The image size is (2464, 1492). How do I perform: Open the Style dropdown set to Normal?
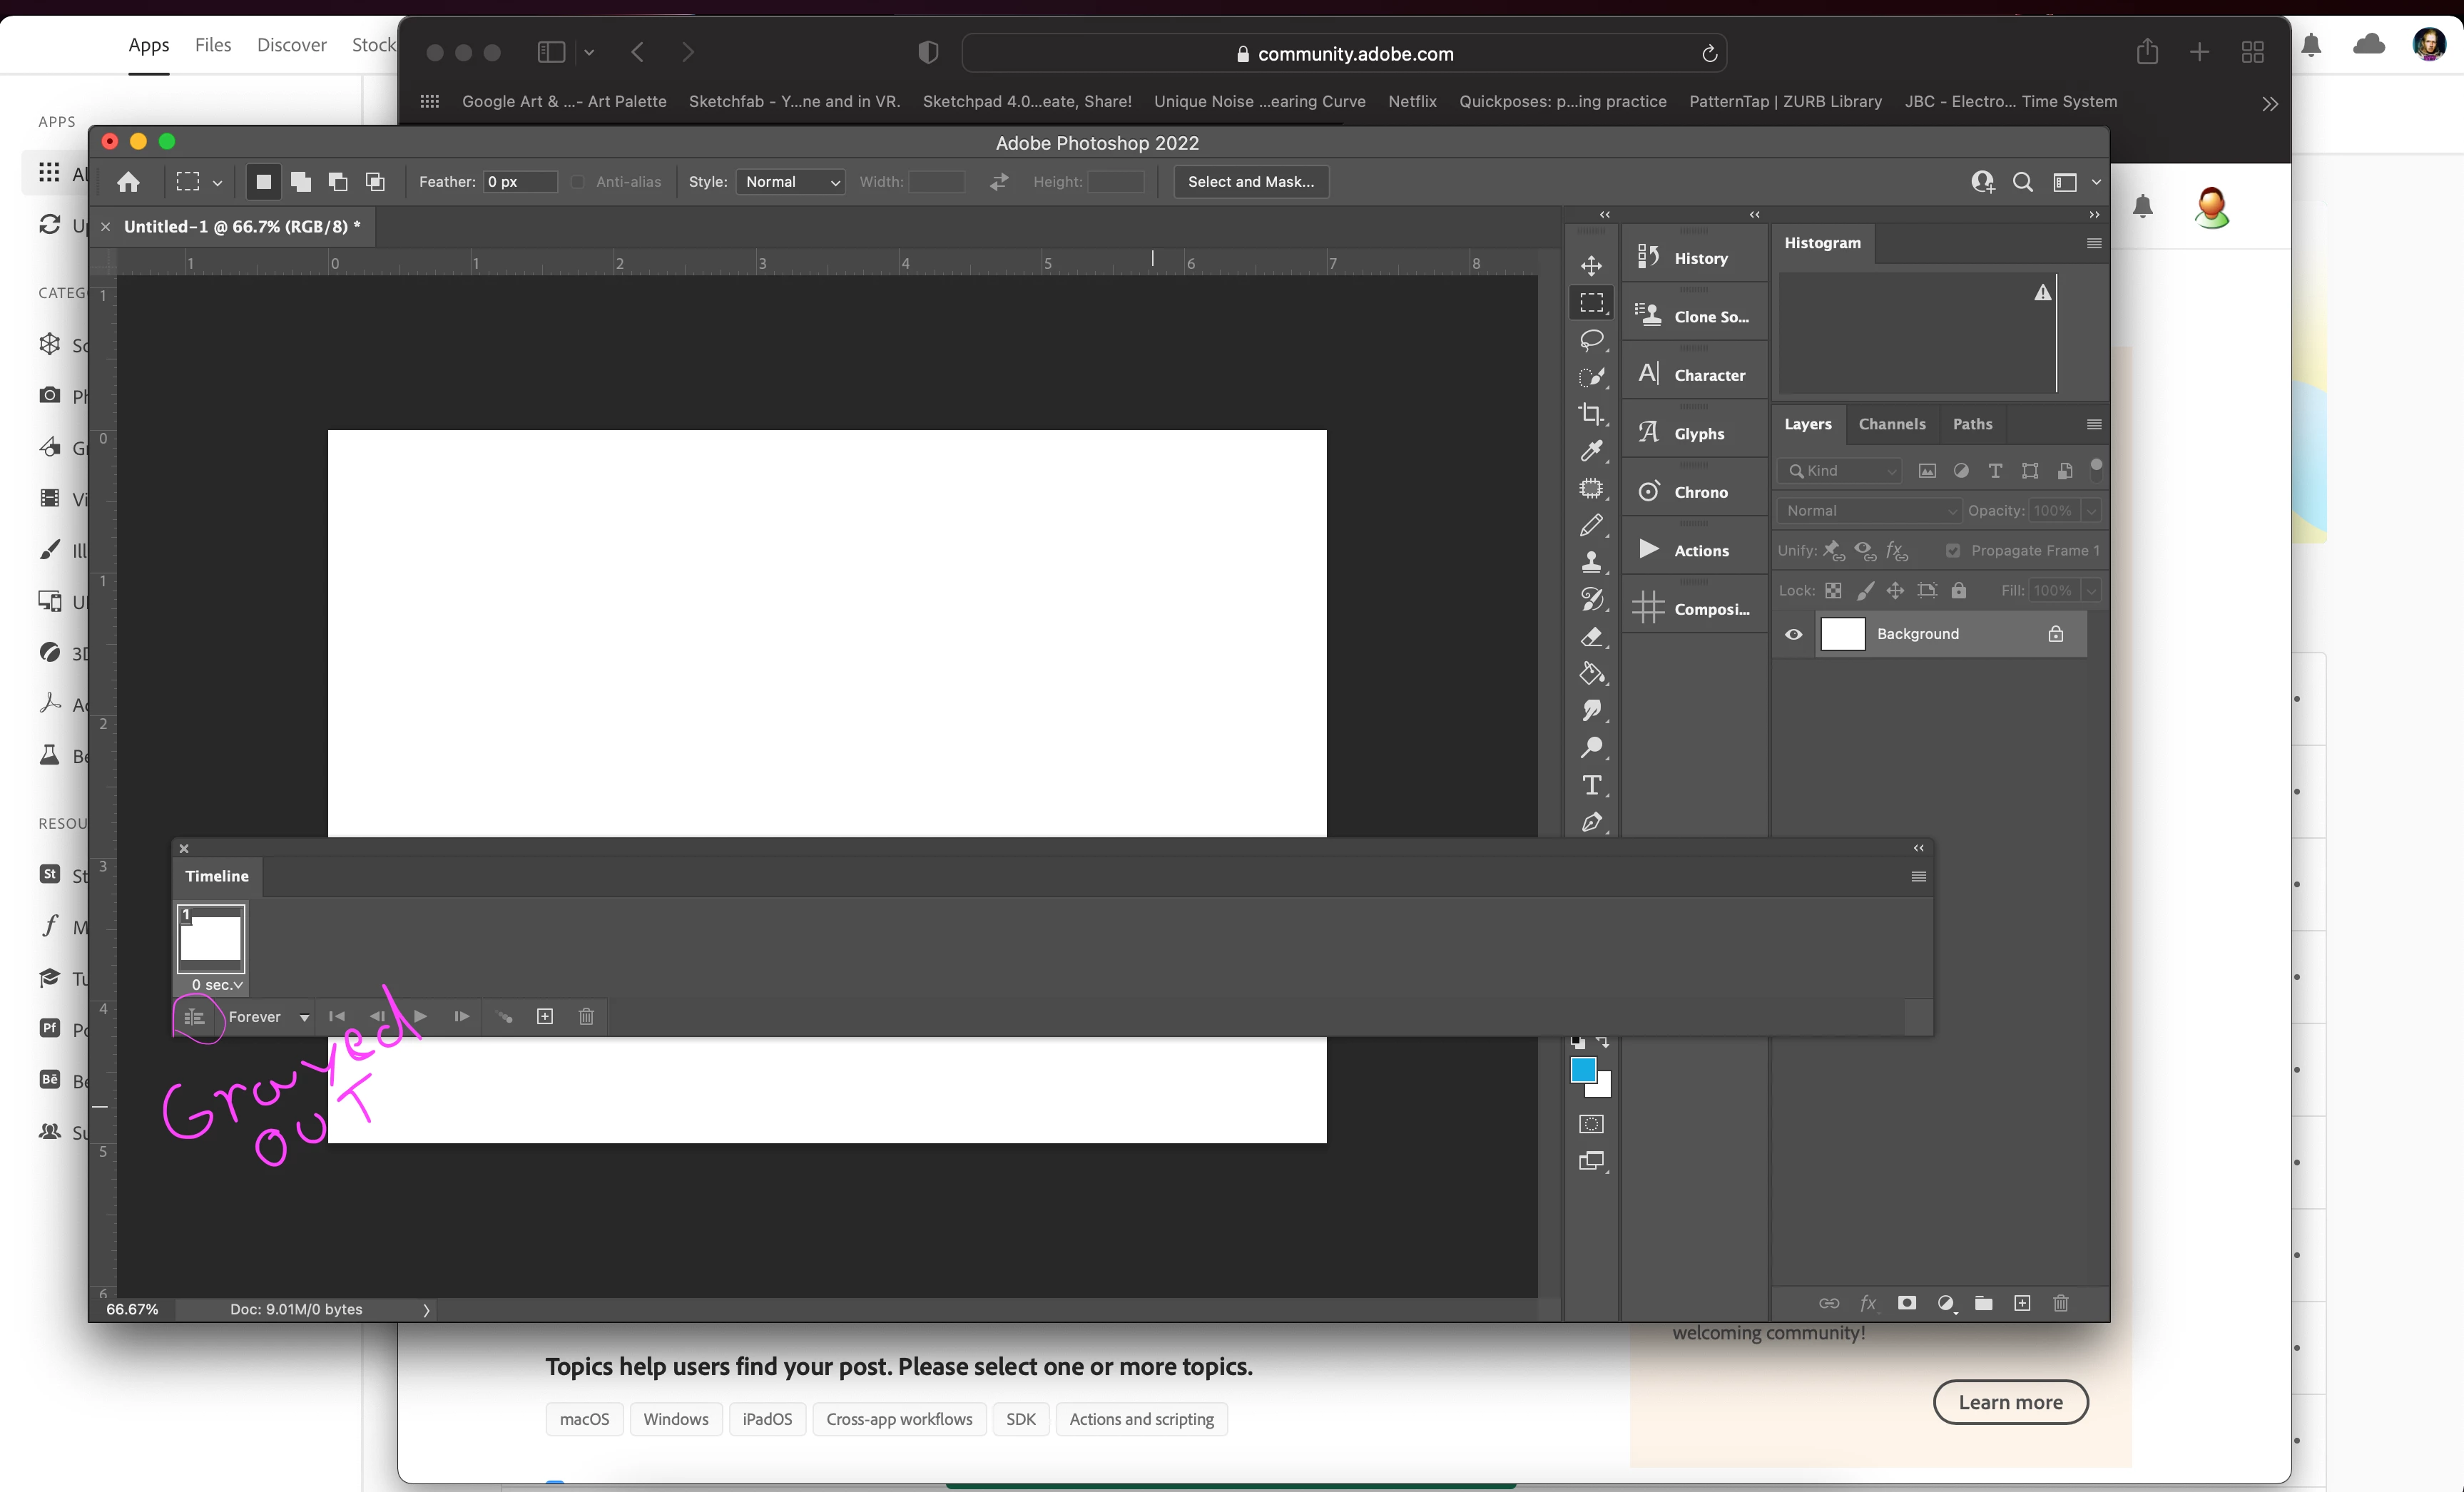[791, 182]
